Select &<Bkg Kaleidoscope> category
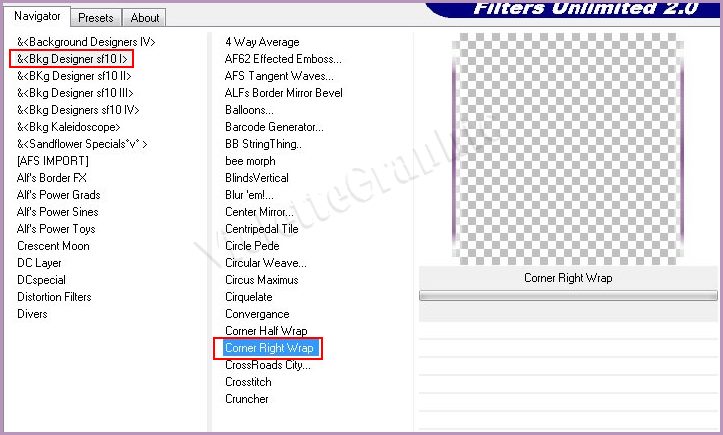The image size is (723, 435). (68, 127)
